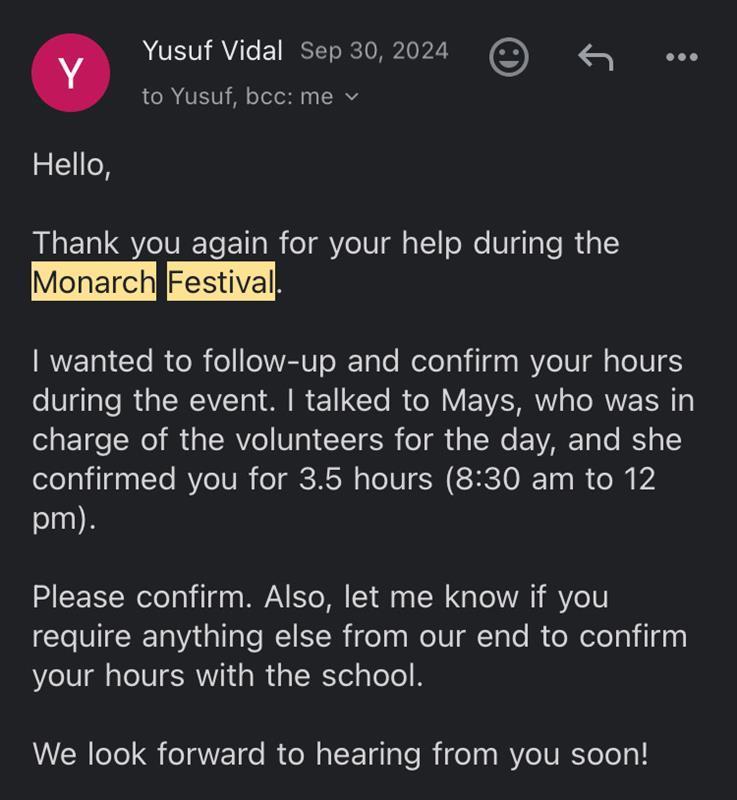Click the "Hello," greeting line
This screenshot has height=800, width=737.
tap(71, 164)
